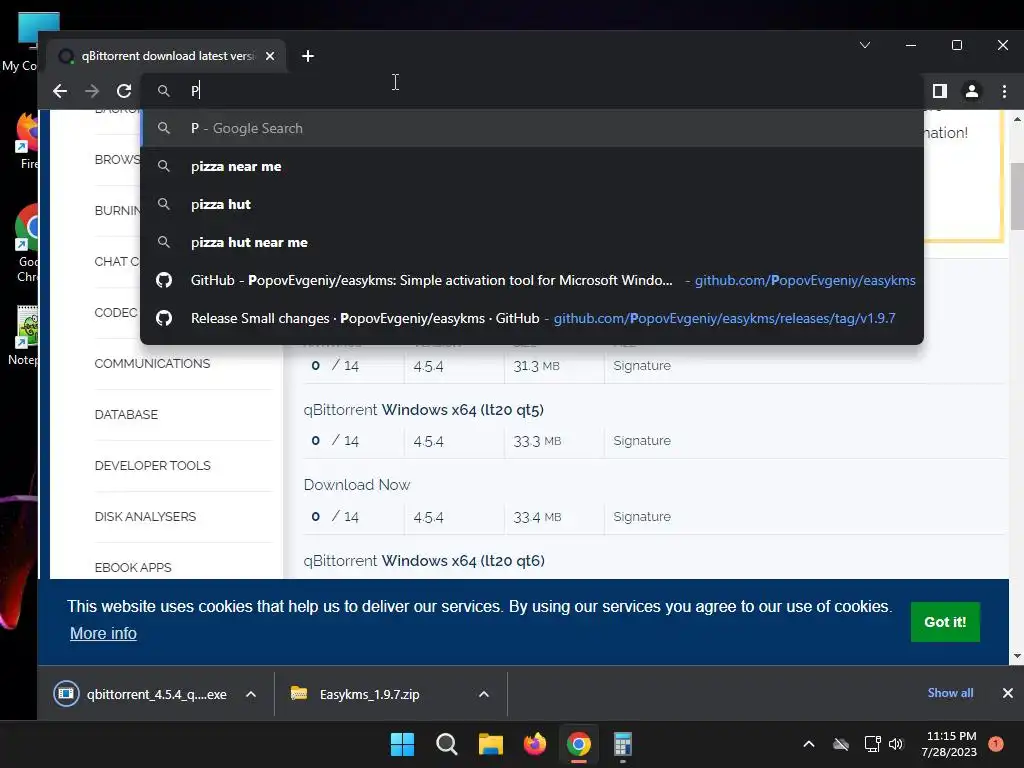1024x768 pixels.
Task: Click the Chrome taskbar icon
Action: tap(579, 744)
